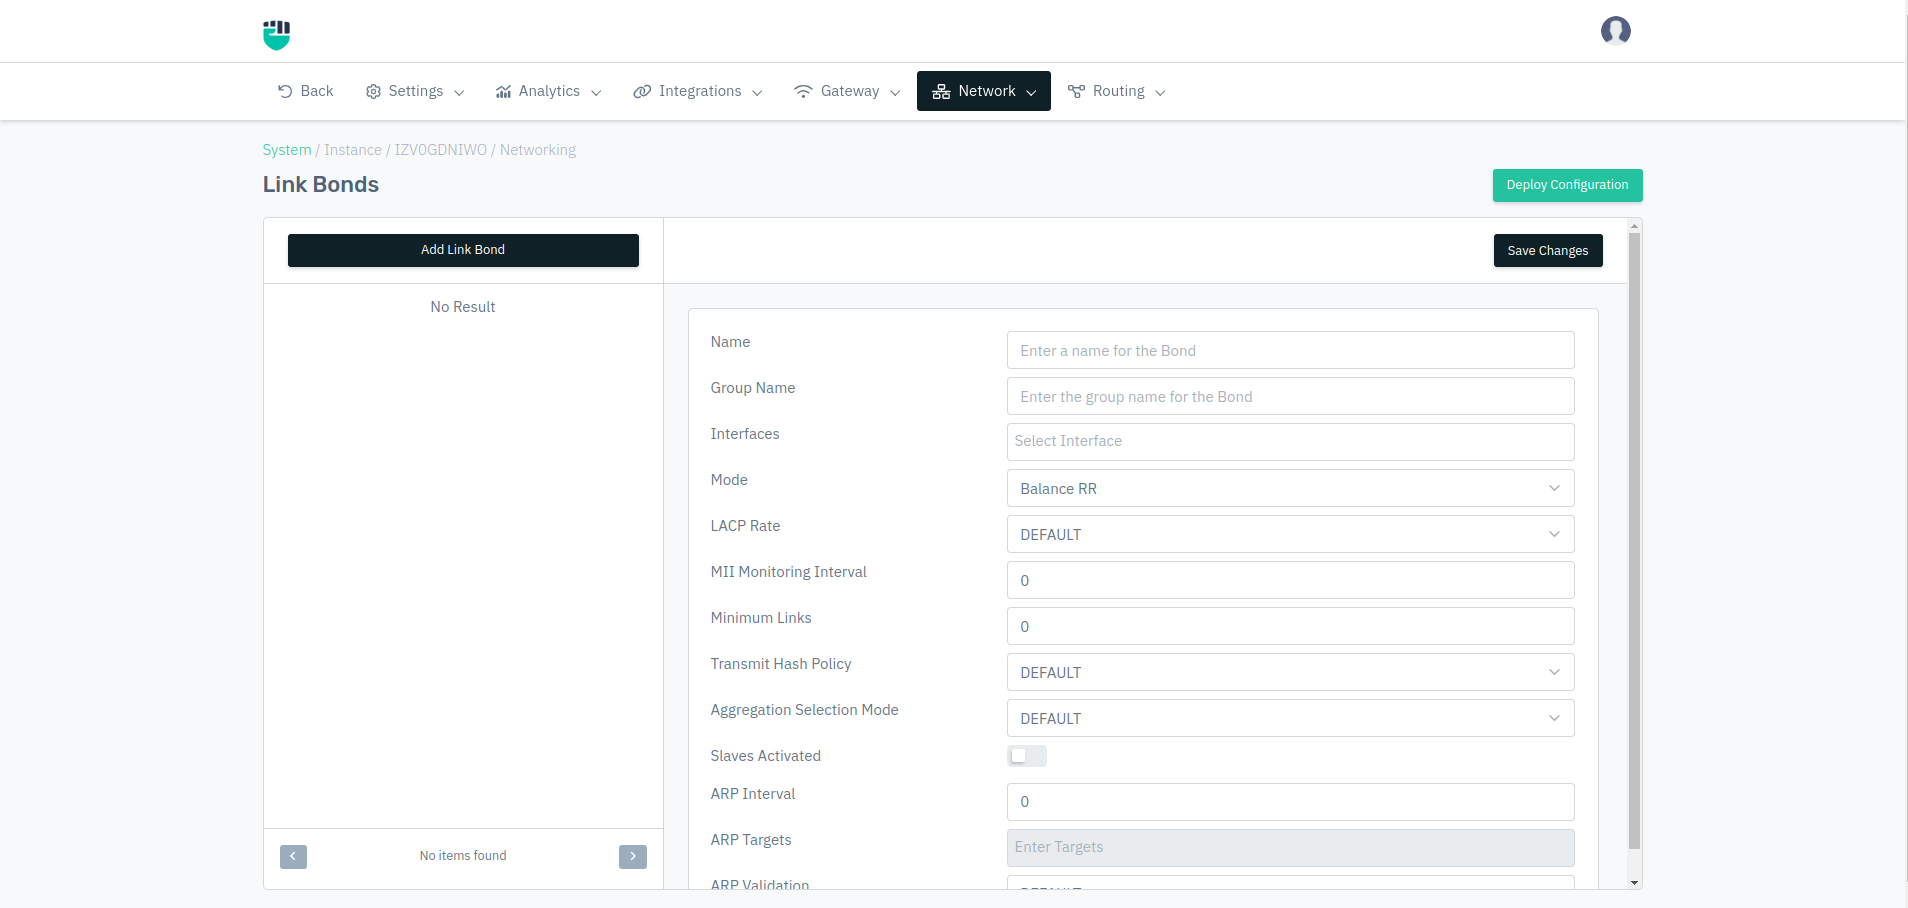
Task: Click the Analytics chart icon
Action: pyautogui.click(x=503, y=92)
